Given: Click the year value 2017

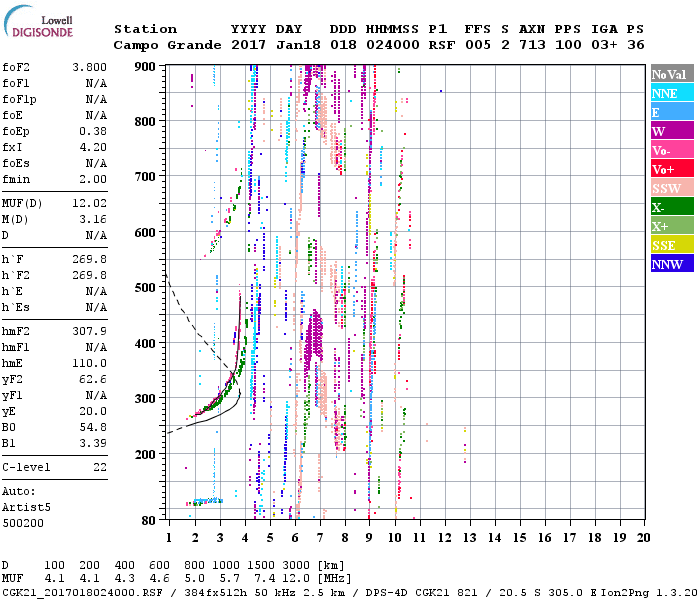Looking at the screenshot, I should click(x=248, y=45).
